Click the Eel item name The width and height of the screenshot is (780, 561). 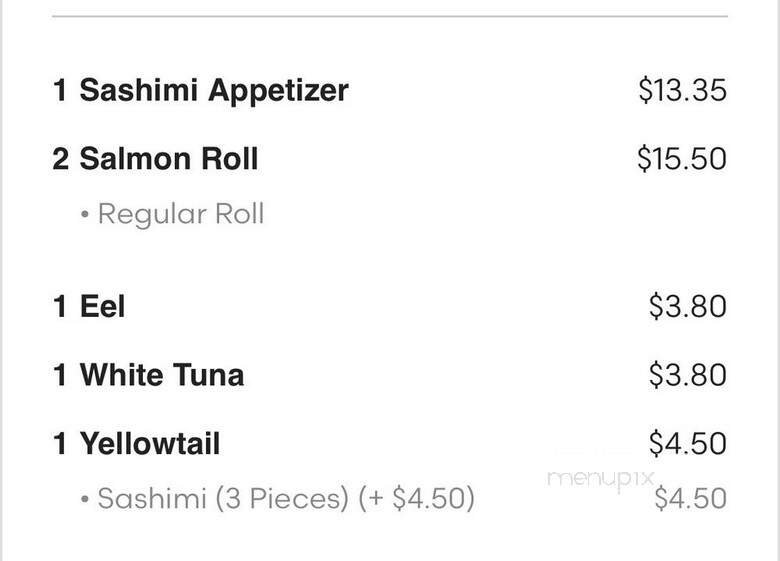102,306
